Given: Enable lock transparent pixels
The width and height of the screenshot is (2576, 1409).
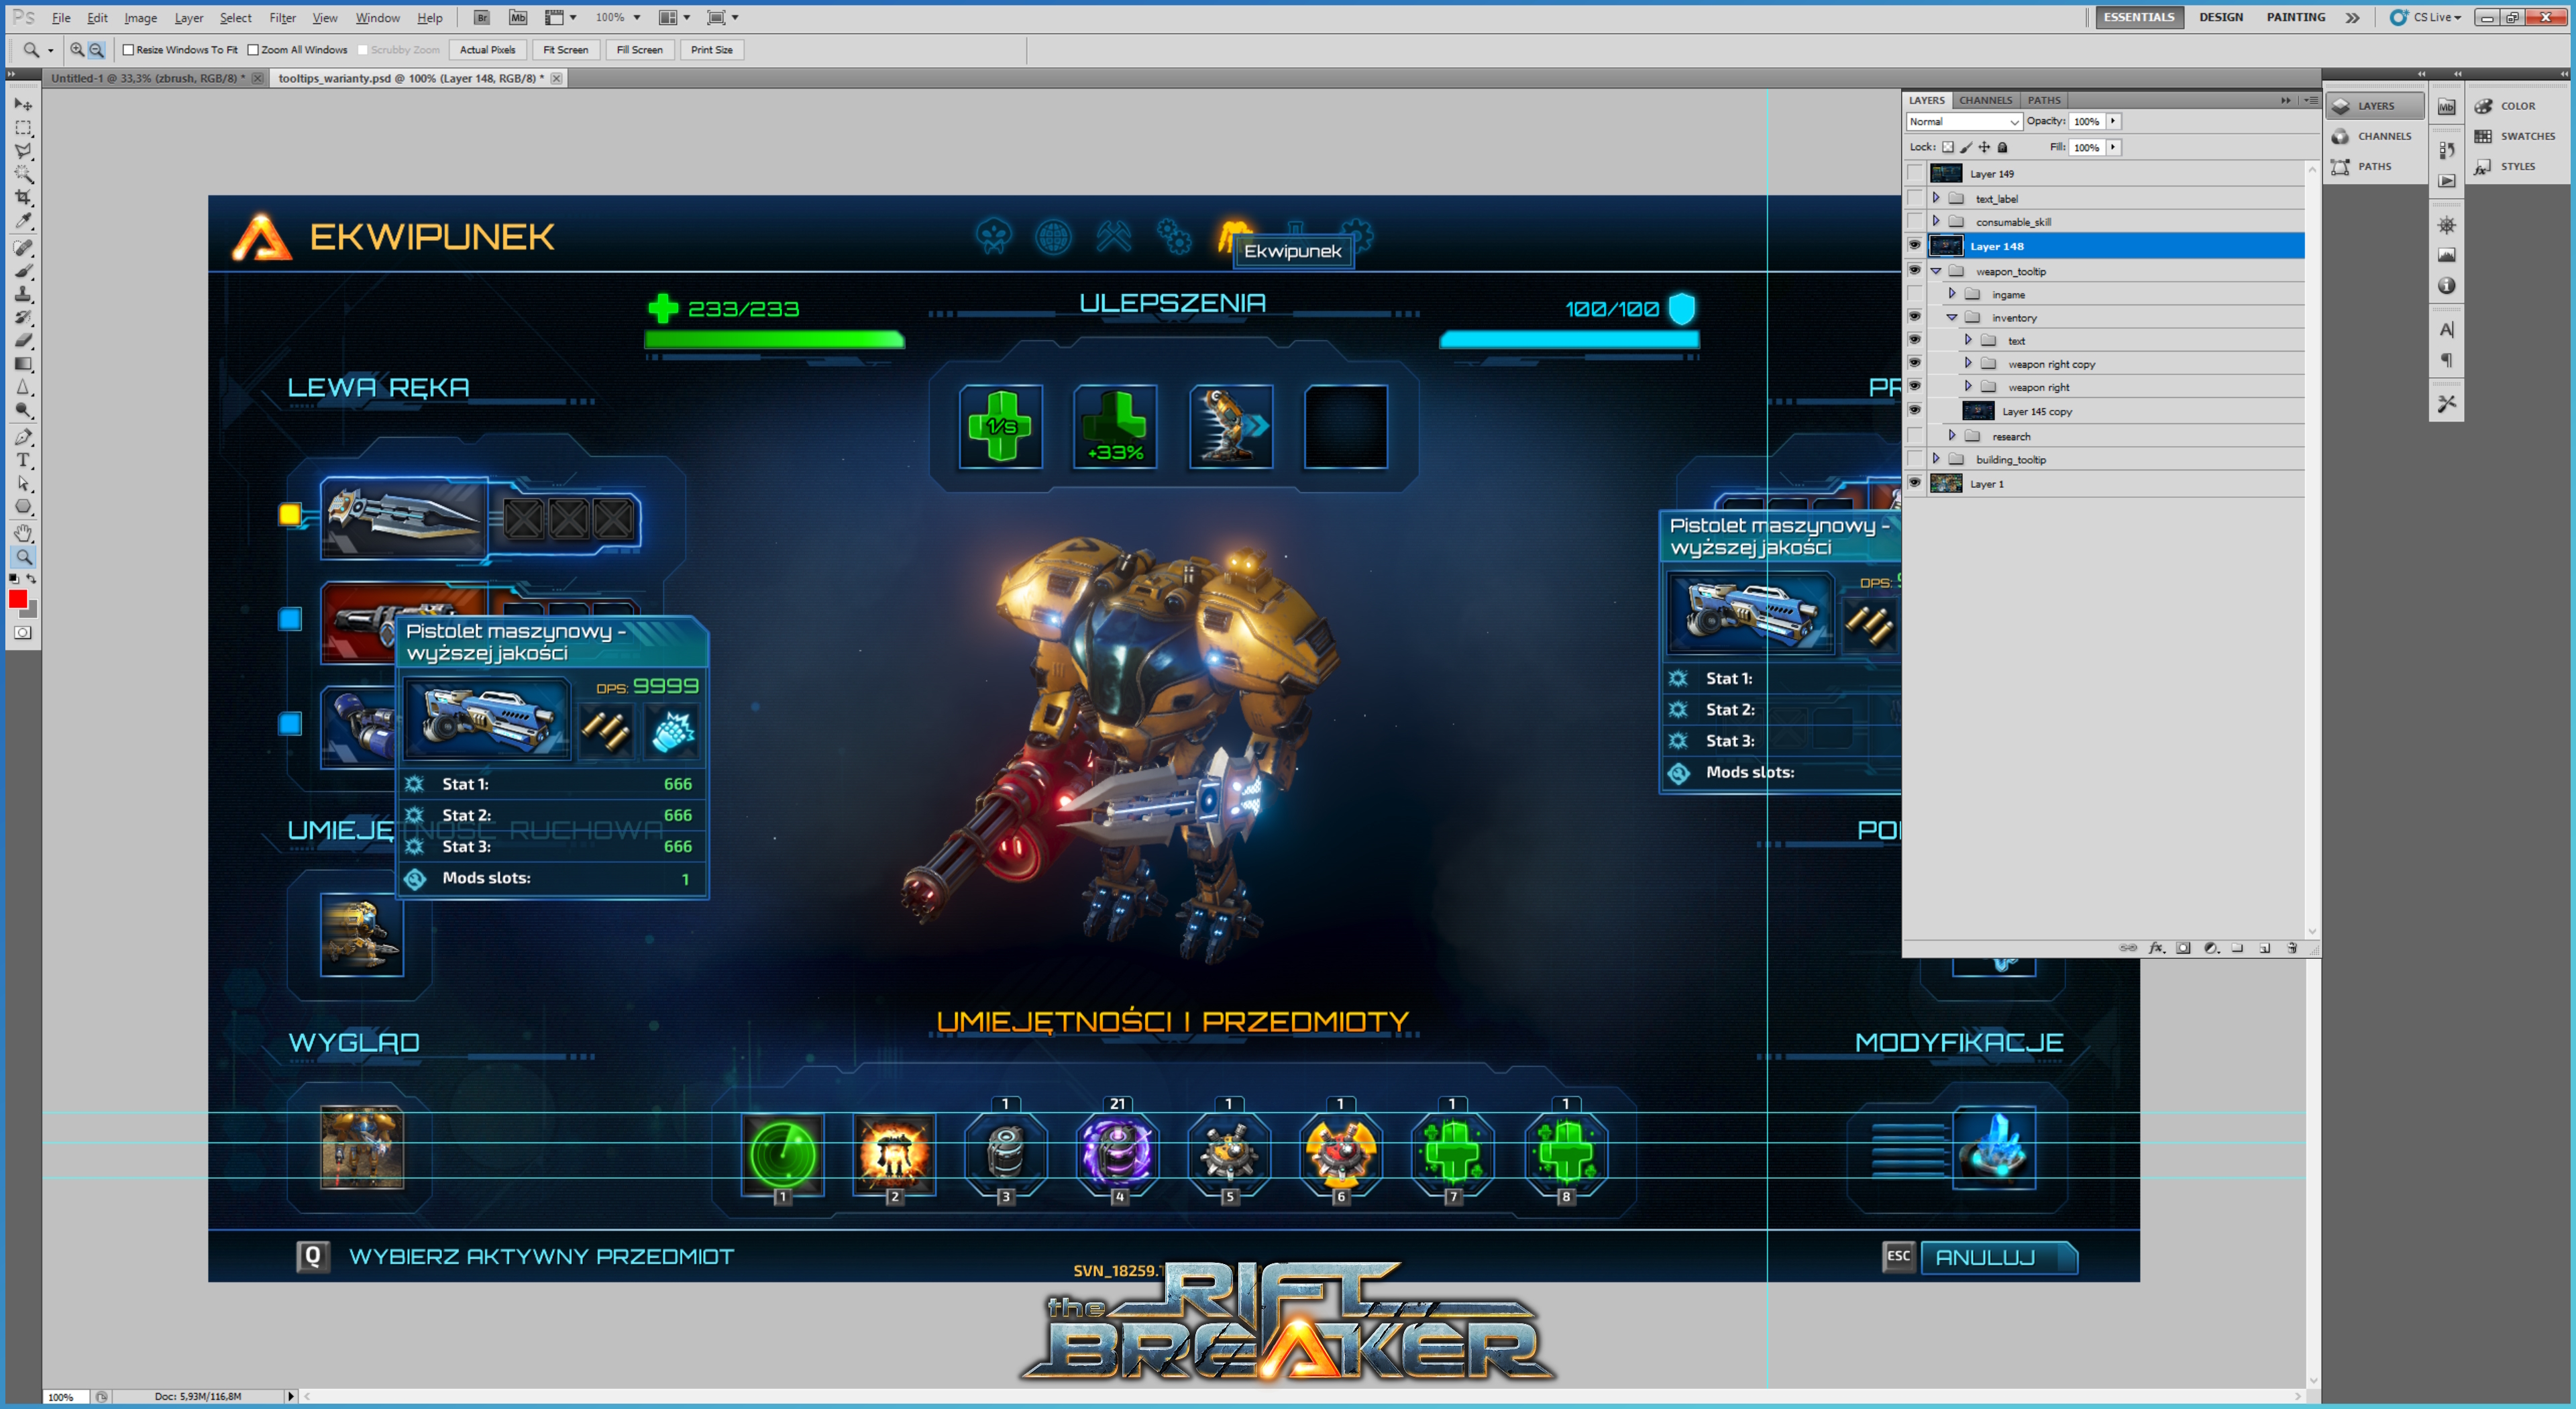Looking at the screenshot, I should (1948, 147).
